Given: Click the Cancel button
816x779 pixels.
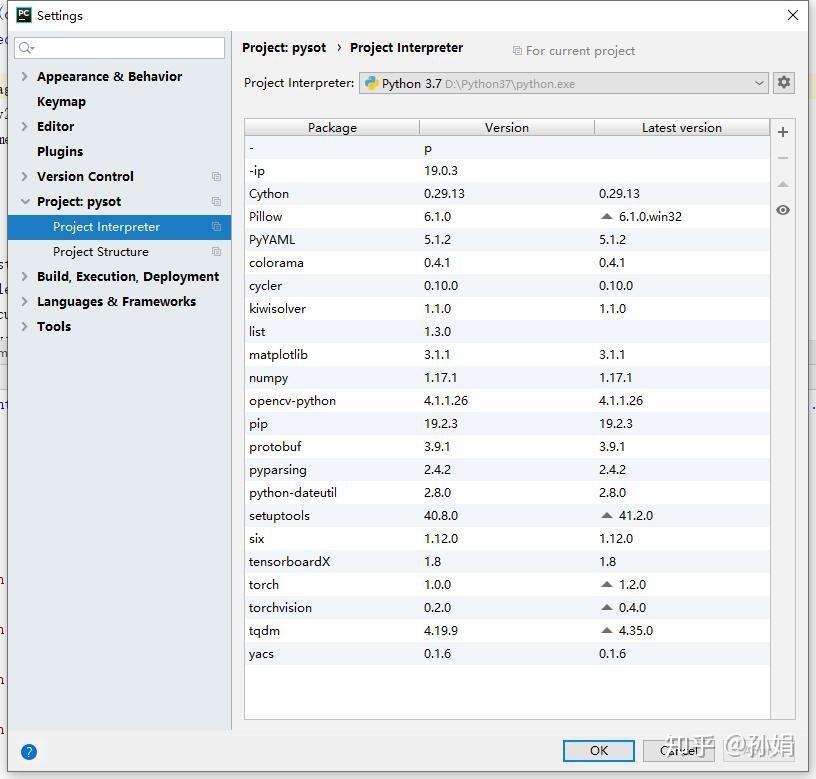Looking at the screenshot, I should tap(679, 750).
